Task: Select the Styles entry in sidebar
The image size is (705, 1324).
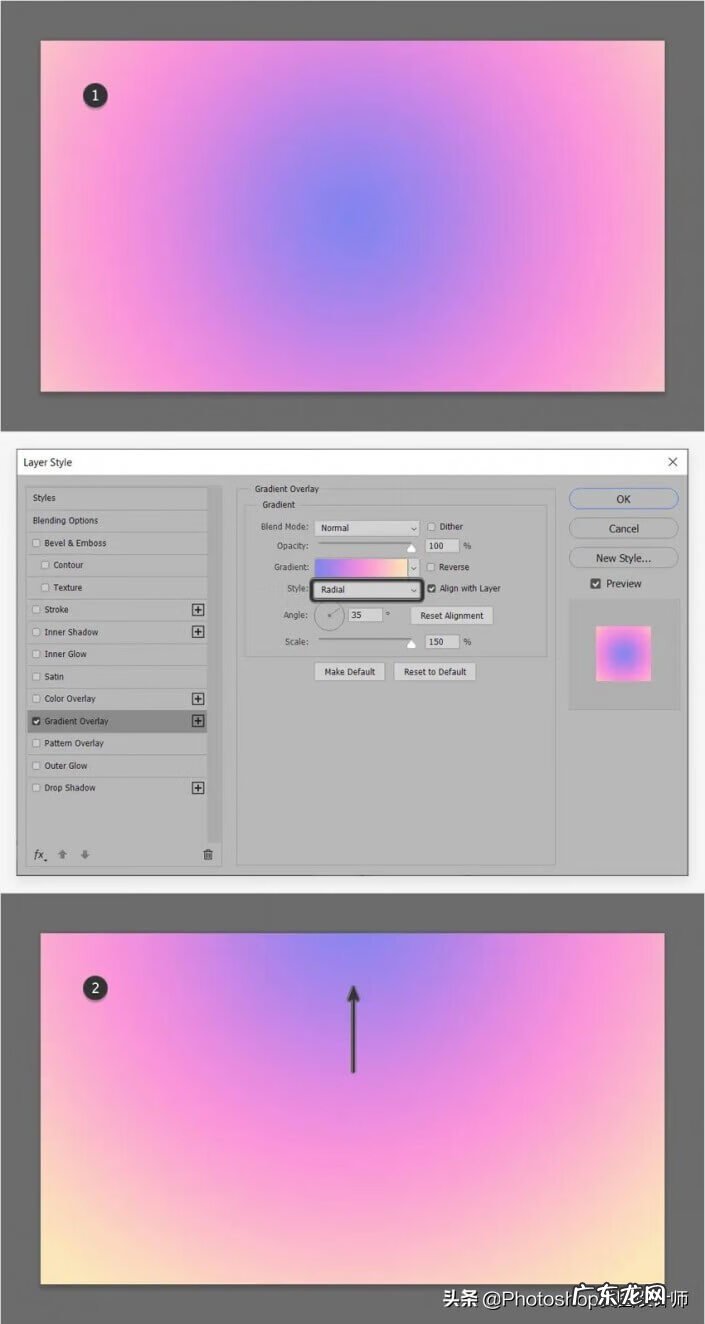Action: 44,498
